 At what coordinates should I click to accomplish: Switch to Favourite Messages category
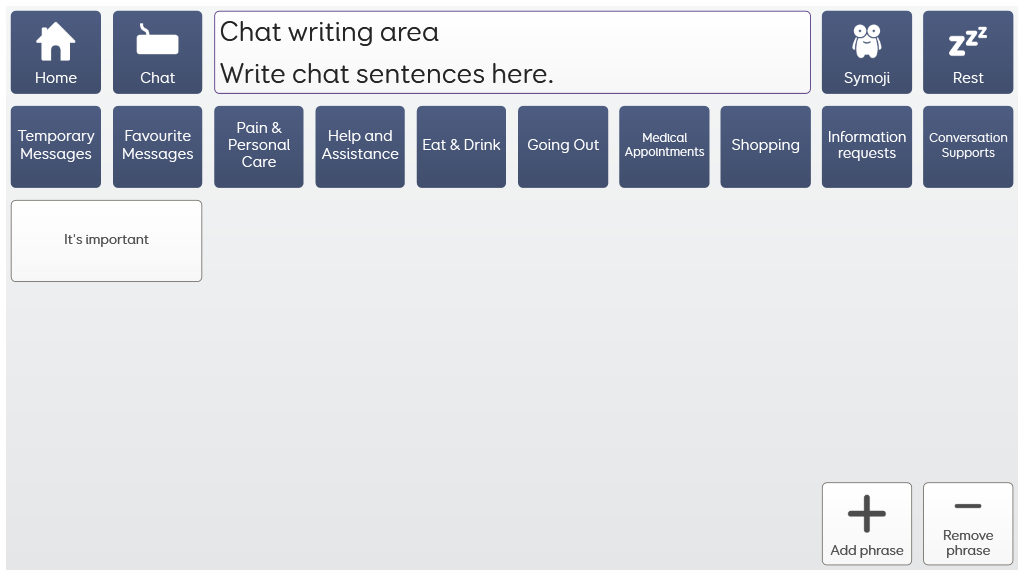click(x=157, y=146)
